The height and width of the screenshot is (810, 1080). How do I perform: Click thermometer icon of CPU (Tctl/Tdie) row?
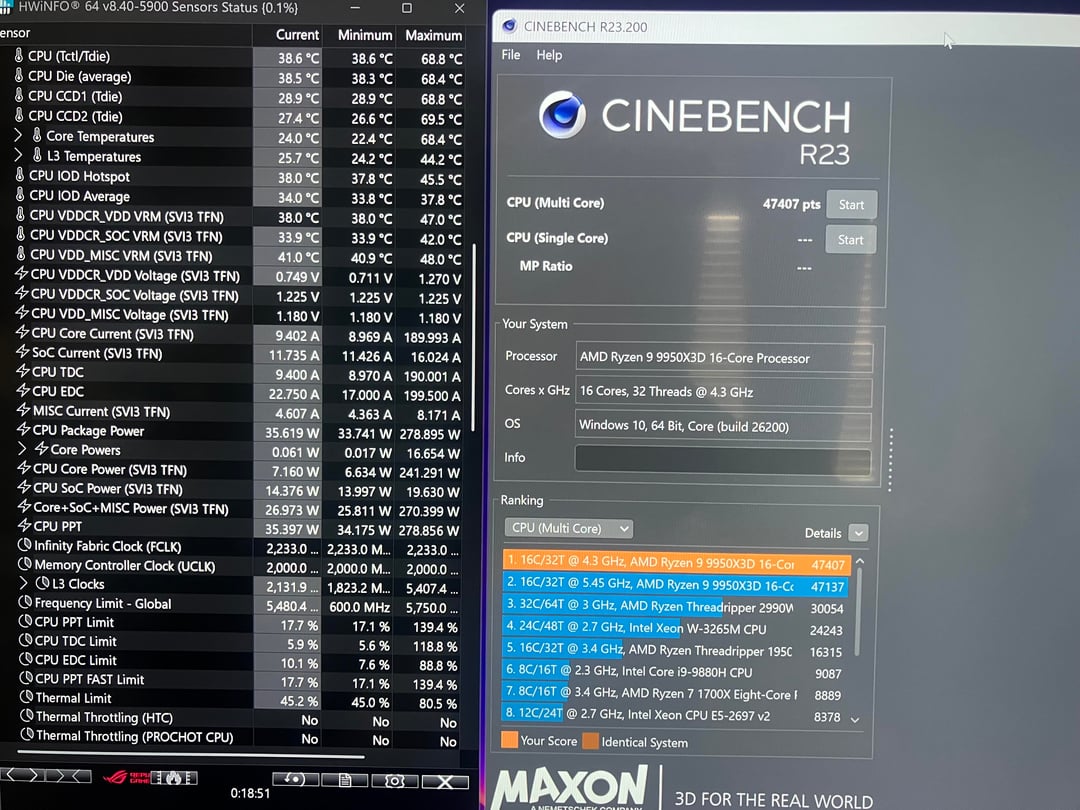(x=19, y=55)
